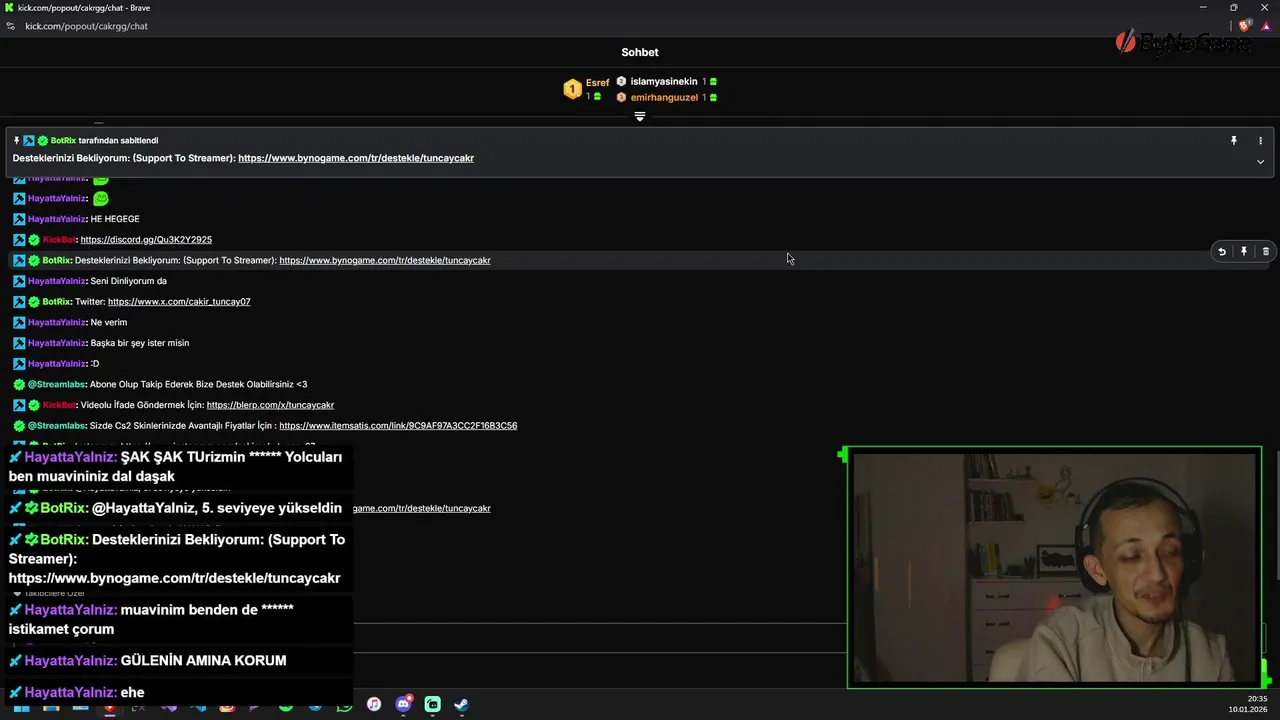This screenshot has width=1280, height=720.
Task: Click the streamer webcam overlay
Action: (1054, 567)
